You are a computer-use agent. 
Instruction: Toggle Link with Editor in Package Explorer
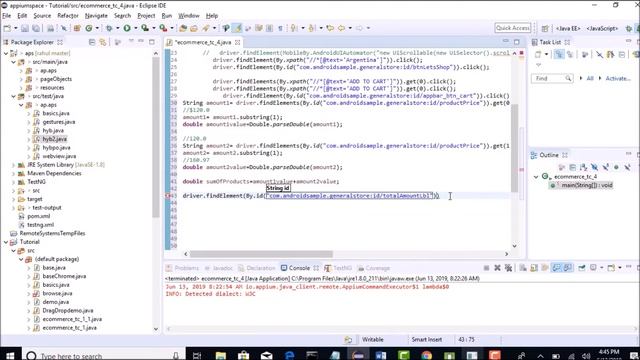click(102, 42)
